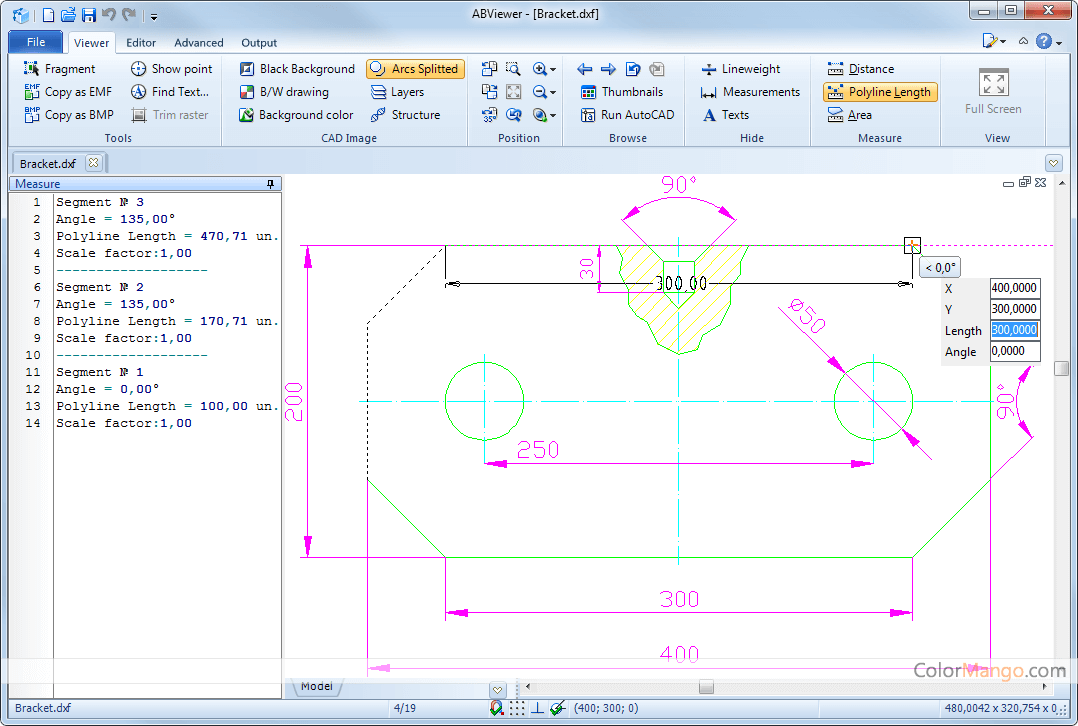Open the Quick Access Toolbar customize dropdown
Image resolution: width=1078 pixels, height=726 pixels.
(x=154, y=16)
